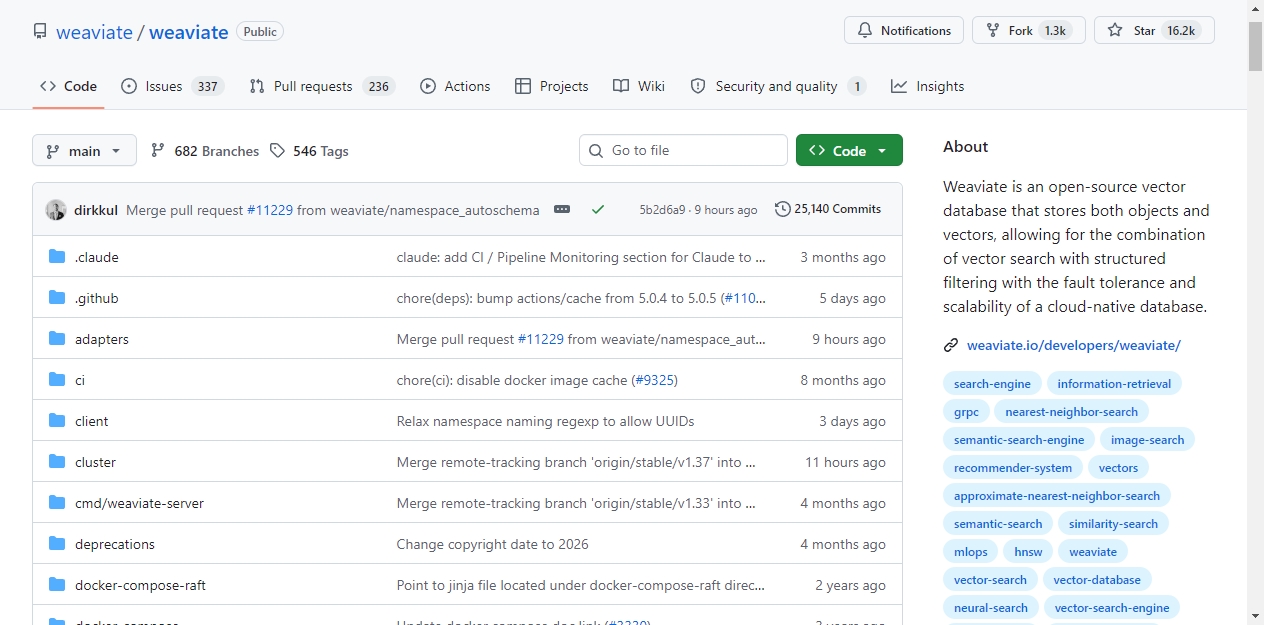Select the mlops topic tag
The width and height of the screenshot is (1264, 625).
[x=971, y=552]
